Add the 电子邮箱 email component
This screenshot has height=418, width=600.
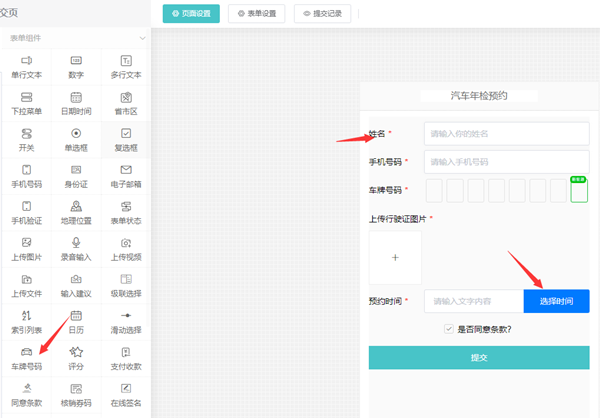pos(126,176)
